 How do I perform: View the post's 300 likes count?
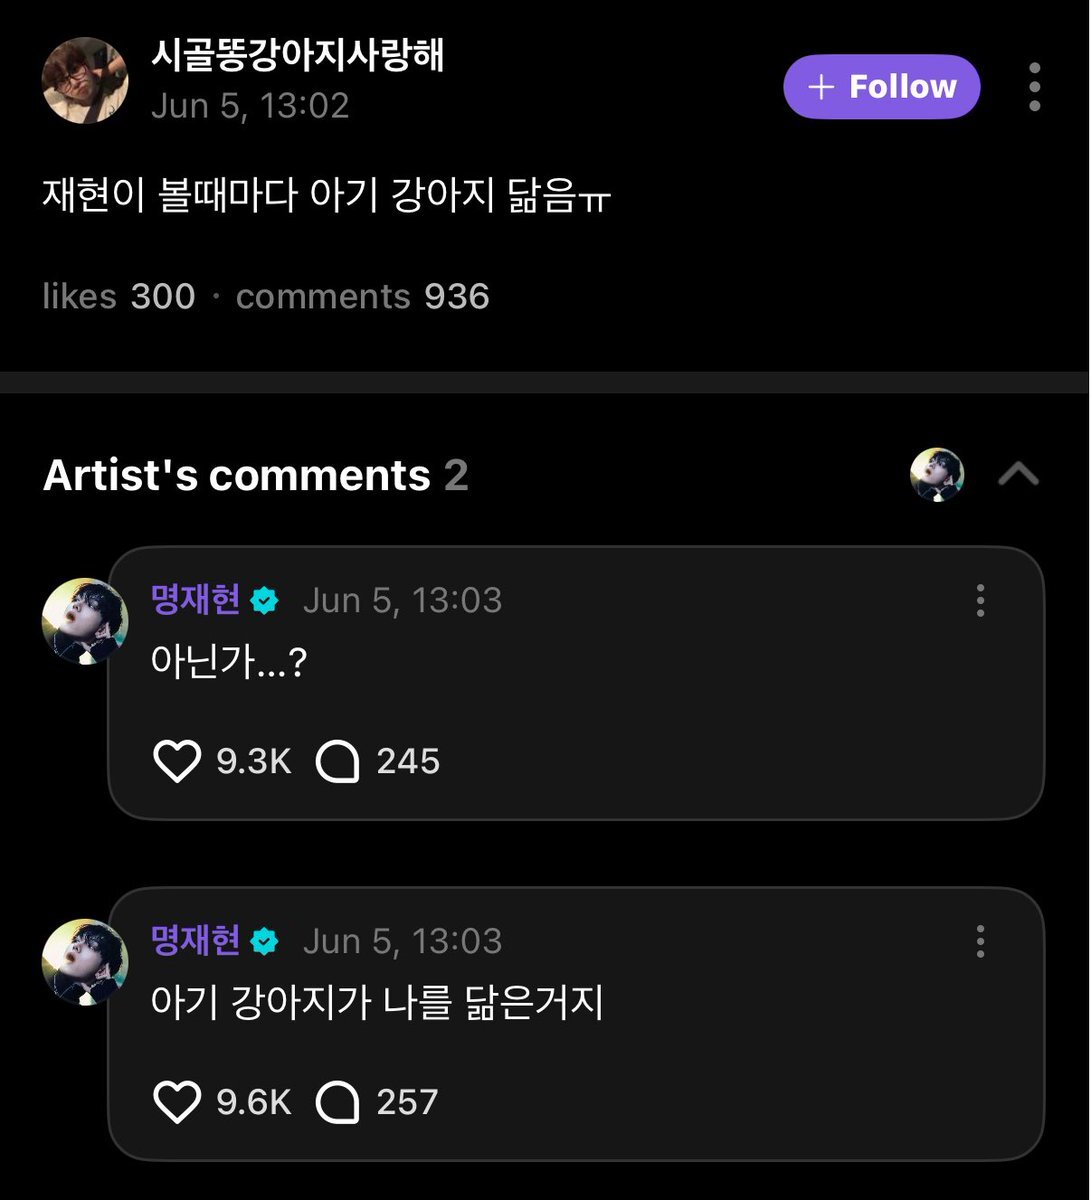(x=118, y=297)
